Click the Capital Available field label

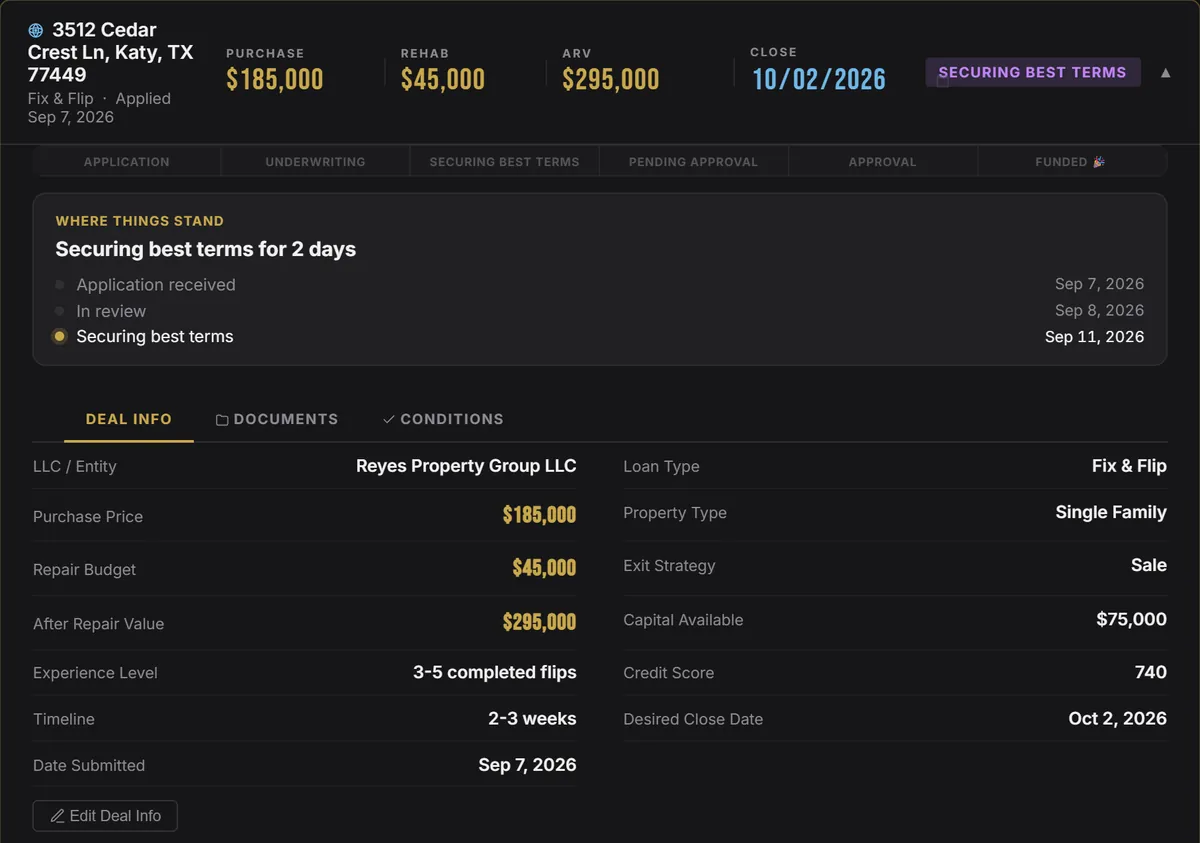pos(683,620)
